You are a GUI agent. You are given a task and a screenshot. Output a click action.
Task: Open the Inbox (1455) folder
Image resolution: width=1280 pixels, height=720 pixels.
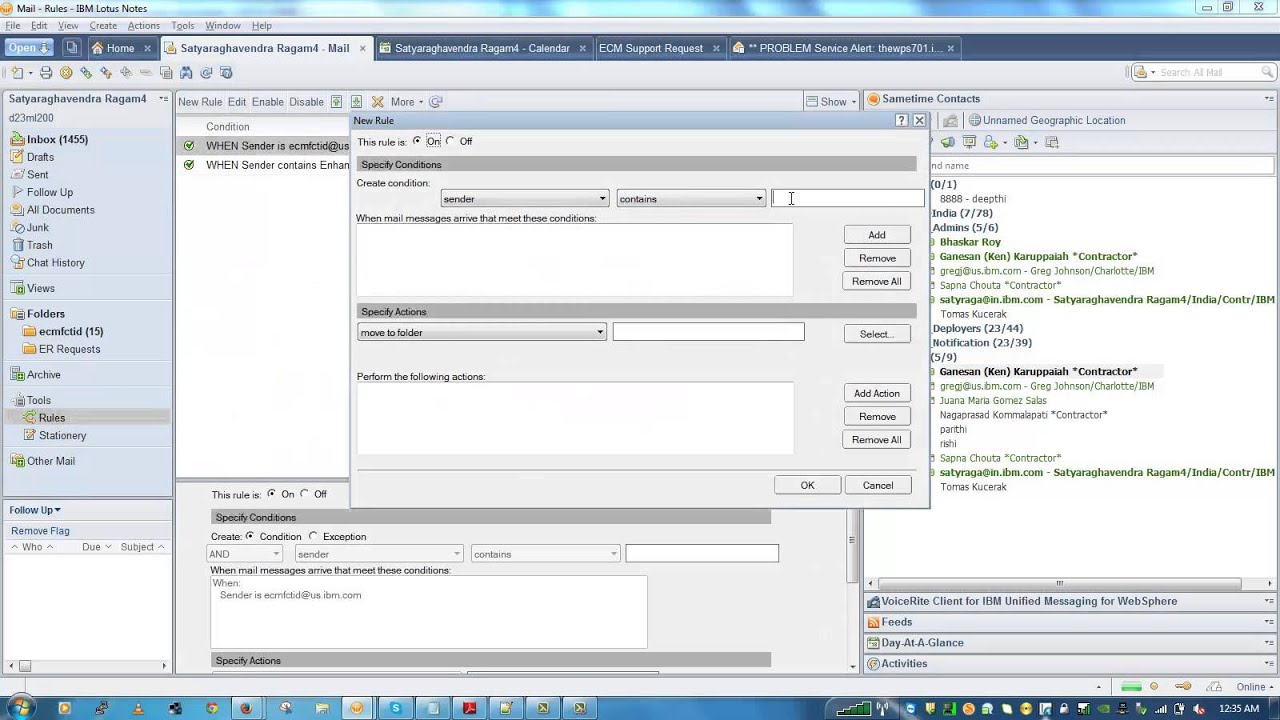click(57, 140)
